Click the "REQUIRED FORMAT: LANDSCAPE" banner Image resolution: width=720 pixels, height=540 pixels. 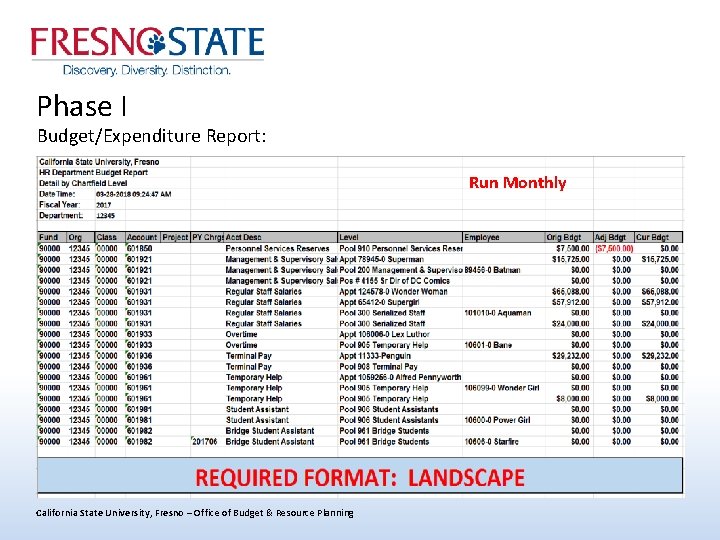tap(360, 478)
